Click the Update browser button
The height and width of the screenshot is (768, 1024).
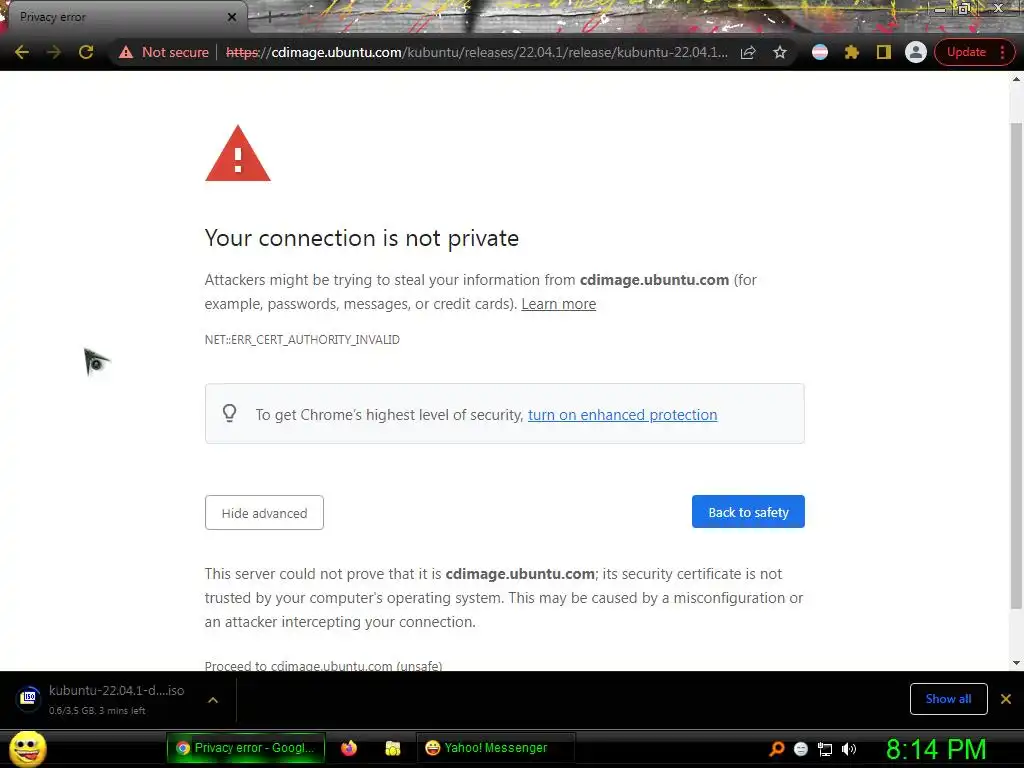click(966, 52)
